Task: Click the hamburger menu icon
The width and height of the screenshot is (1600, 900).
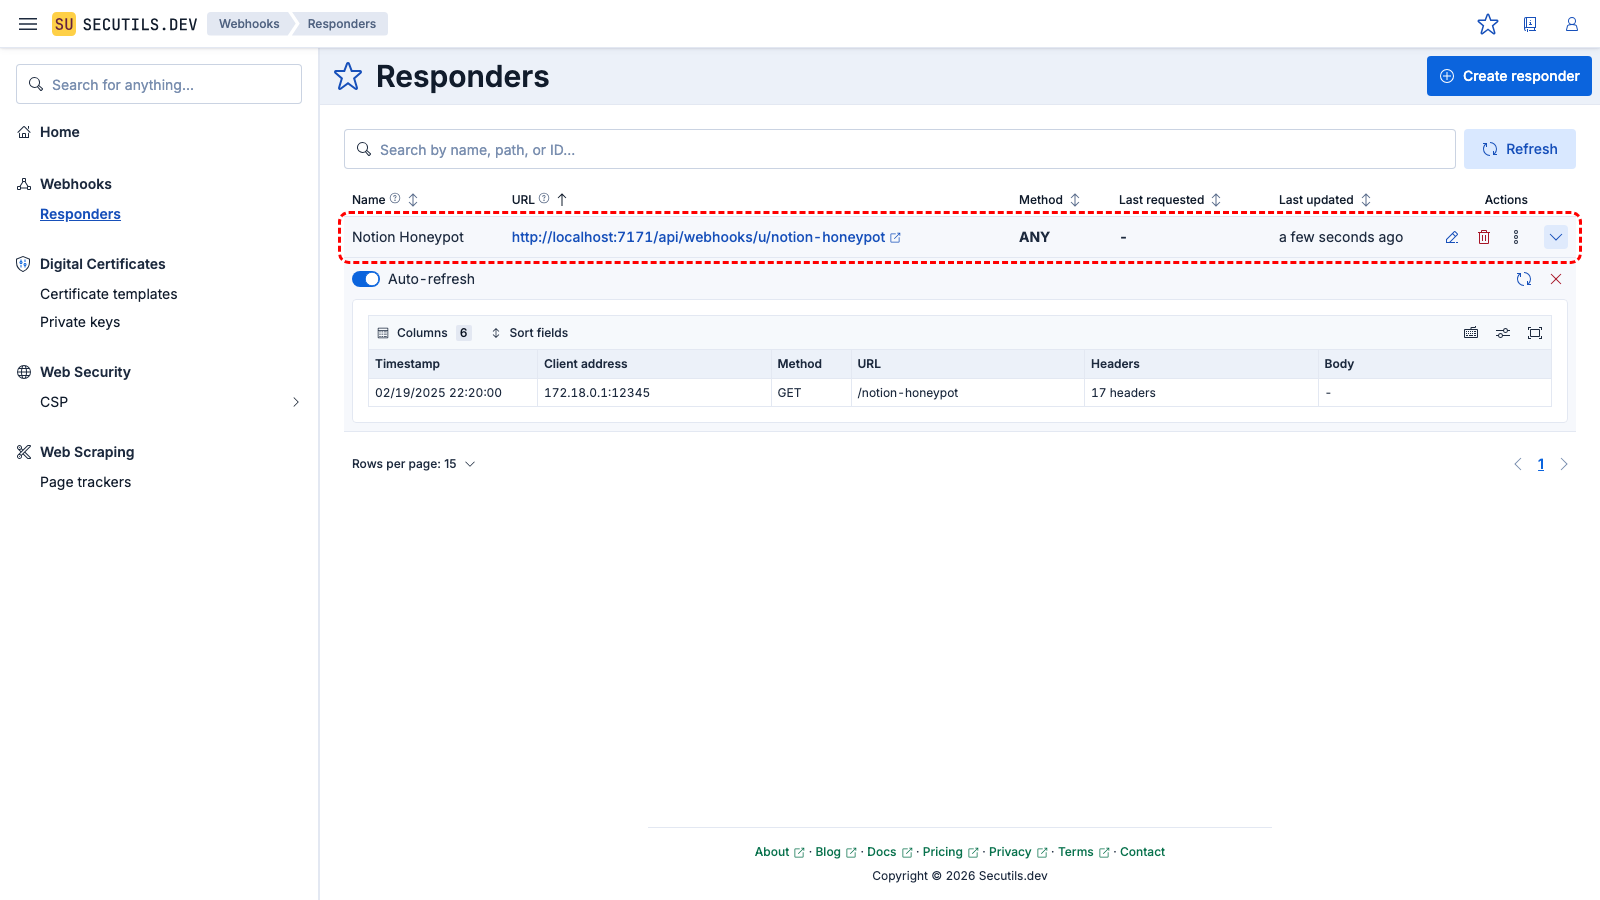Action: pyautogui.click(x=28, y=24)
